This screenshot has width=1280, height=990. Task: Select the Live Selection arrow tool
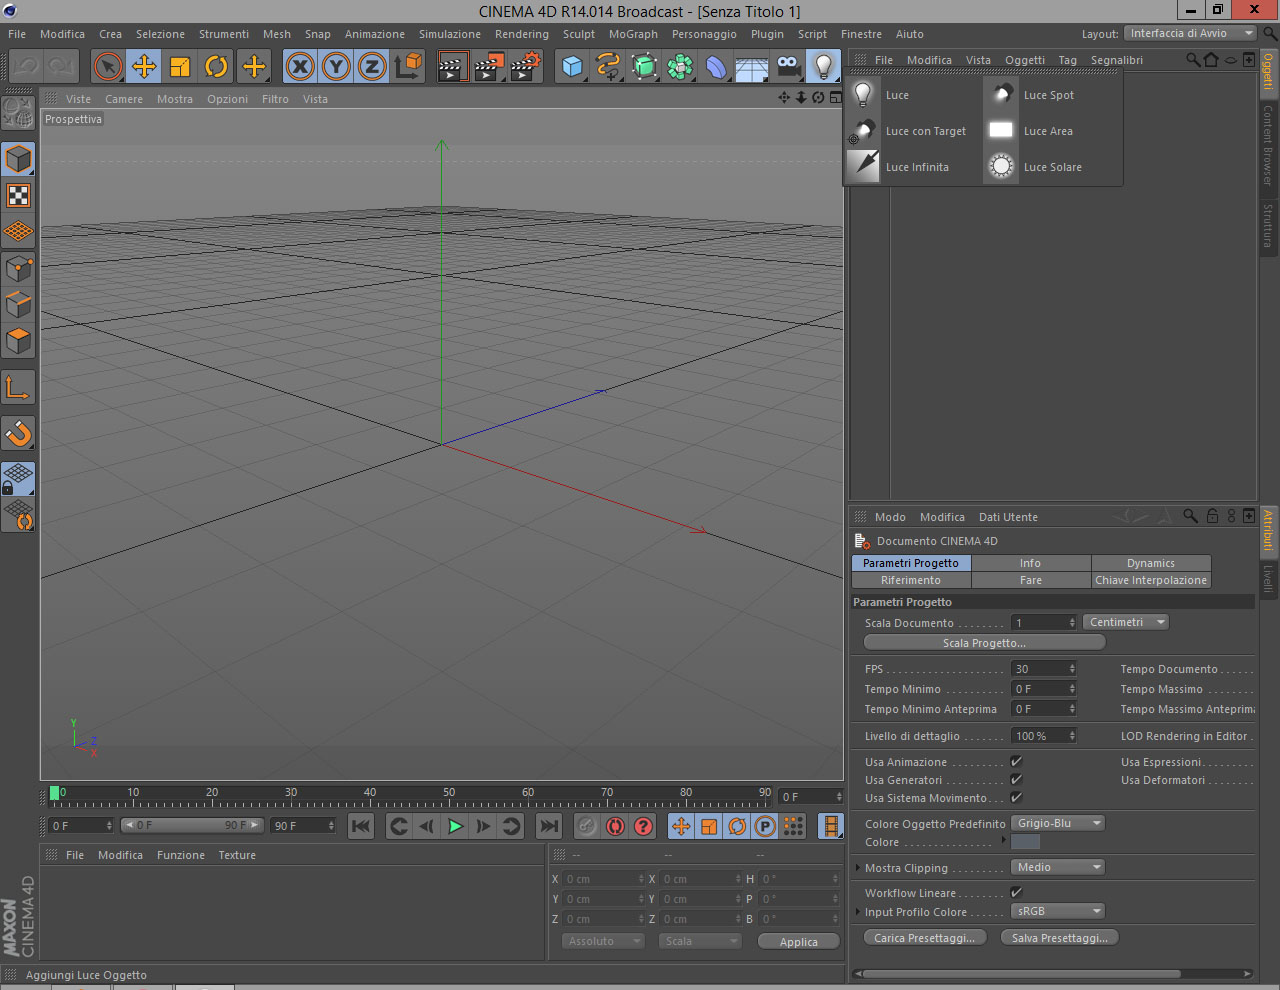point(107,67)
